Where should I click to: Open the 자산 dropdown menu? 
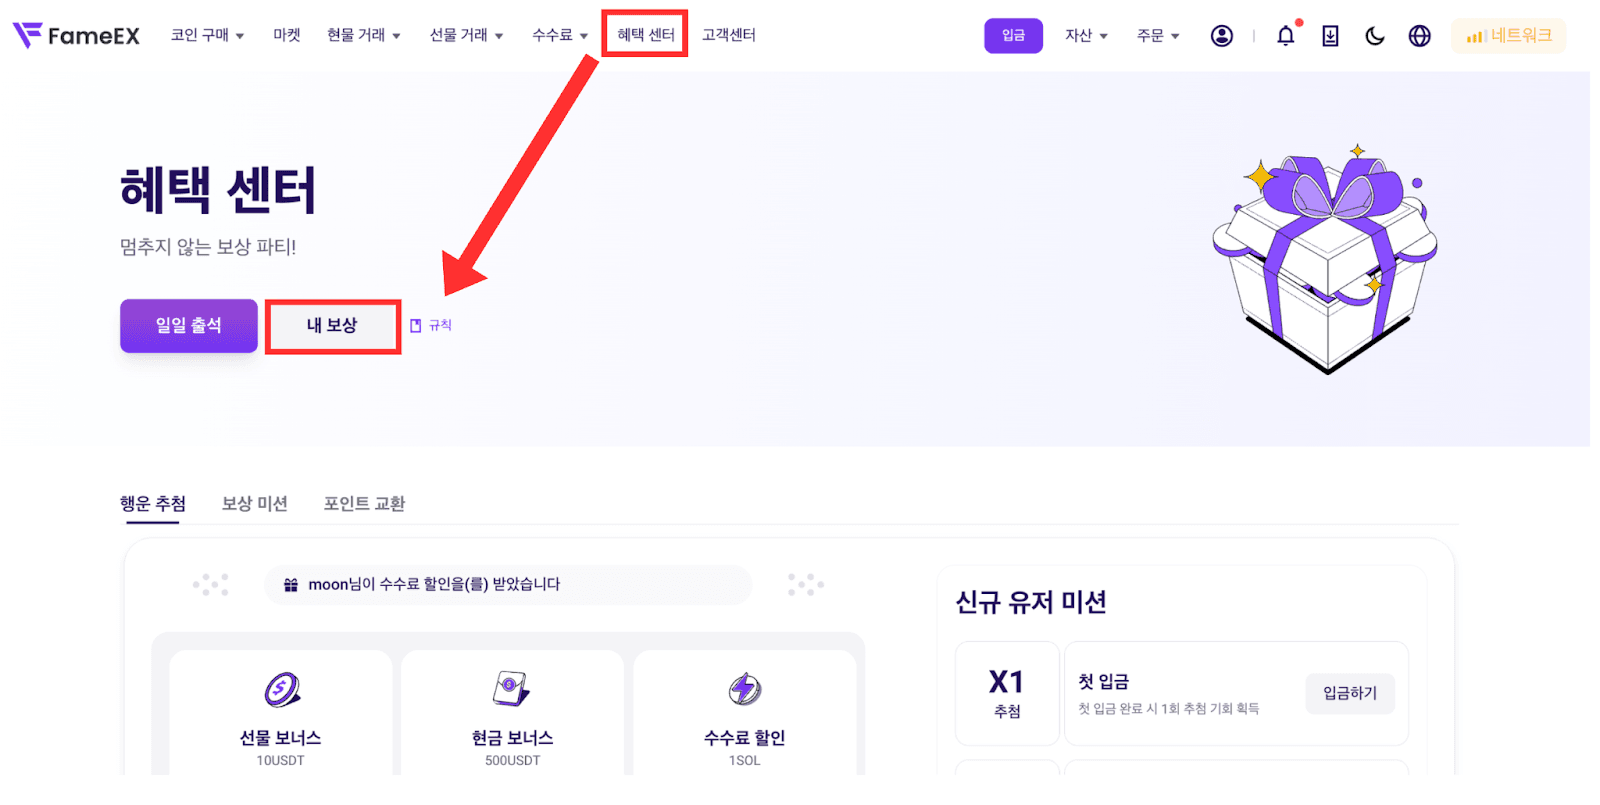click(1086, 36)
